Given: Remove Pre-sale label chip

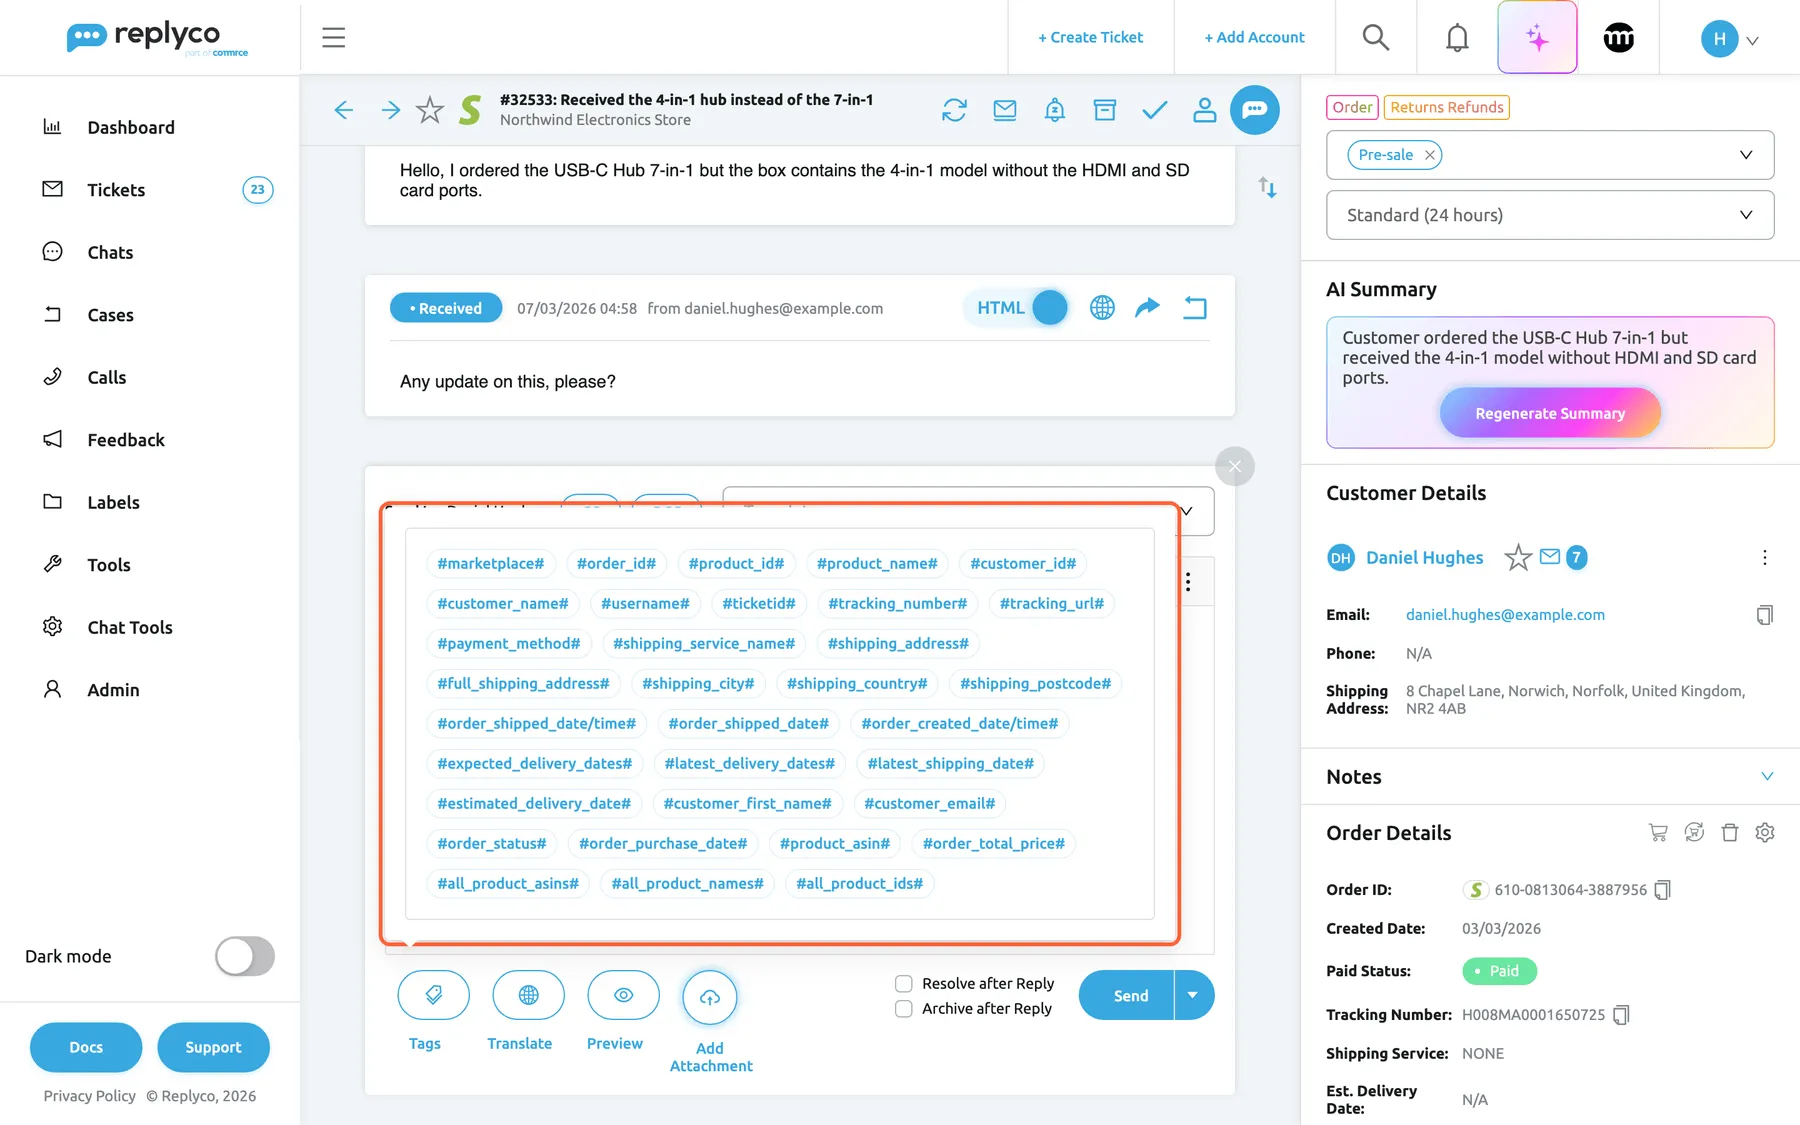Looking at the screenshot, I should (1430, 155).
